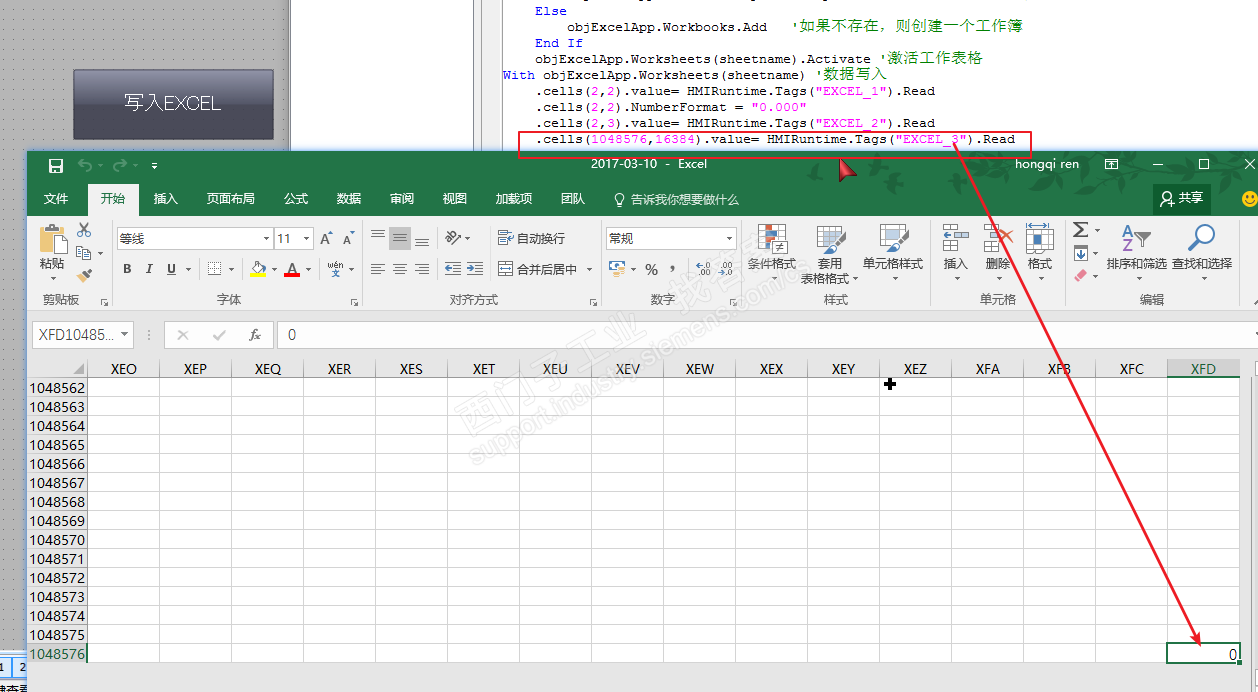Click the accounting number format icon
This screenshot has width=1258, height=692.
(x=615, y=269)
